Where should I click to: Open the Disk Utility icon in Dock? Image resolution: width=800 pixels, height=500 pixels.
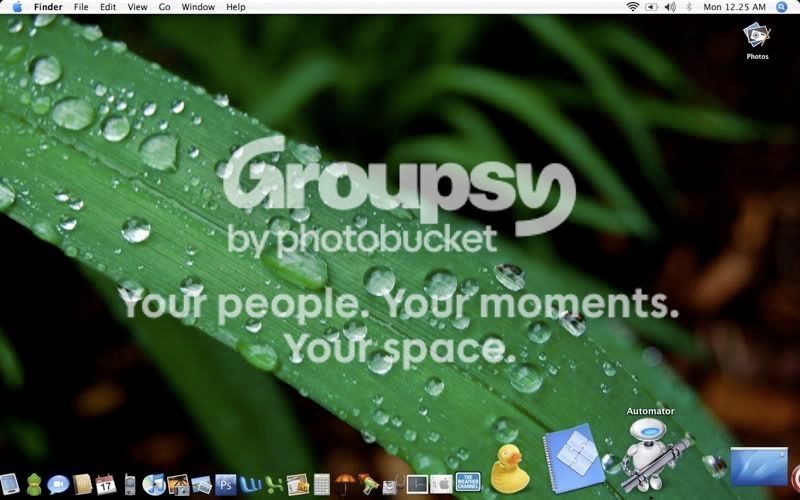(392, 485)
